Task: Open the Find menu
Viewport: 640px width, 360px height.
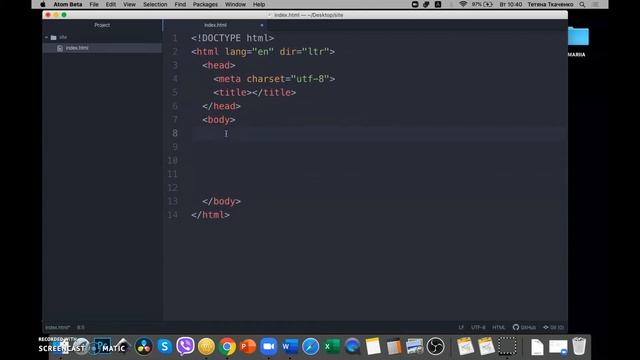Action: [180, 4]
